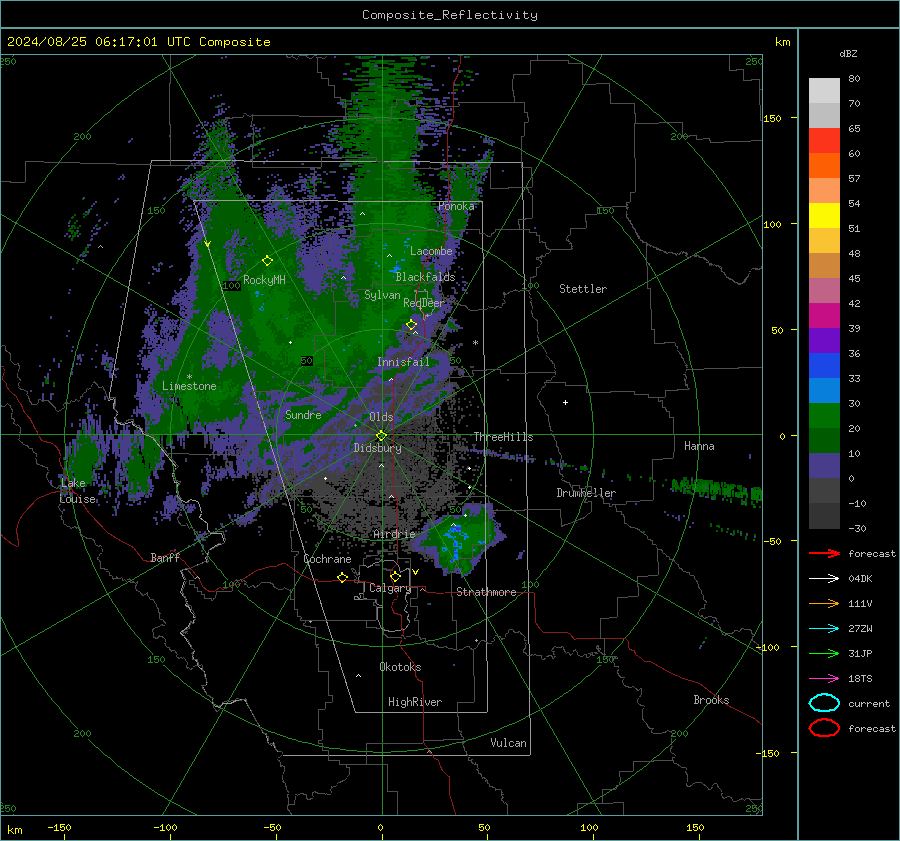Click the Okotoks city label

[x=400, y=667]
